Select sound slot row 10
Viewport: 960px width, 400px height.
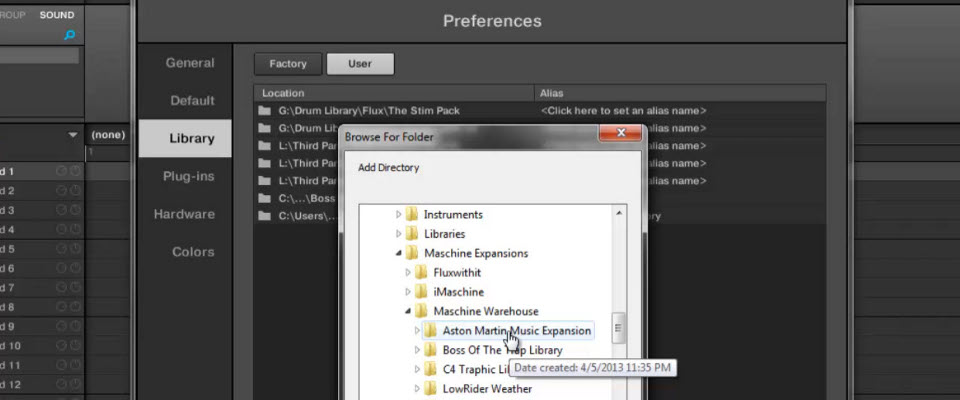click(42, 346)
